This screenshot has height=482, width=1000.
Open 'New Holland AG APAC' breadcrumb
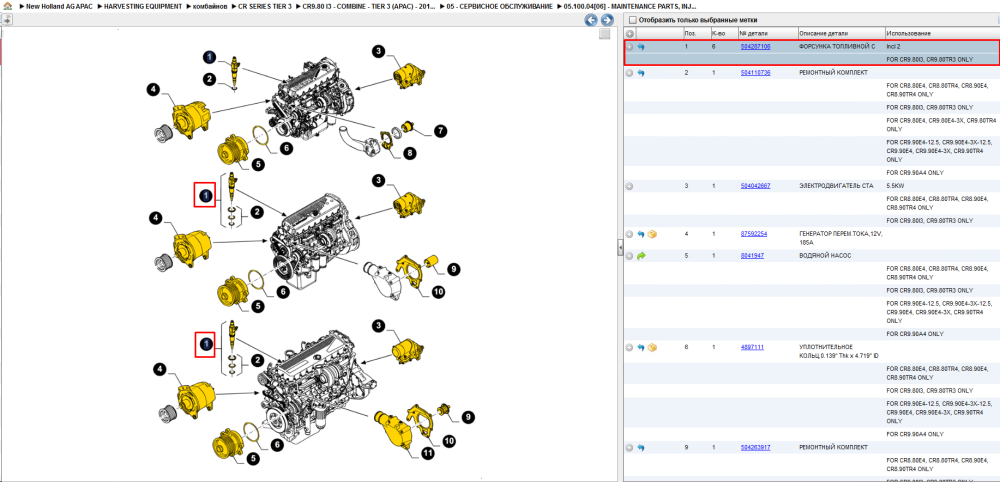click(x=58, y=6)
